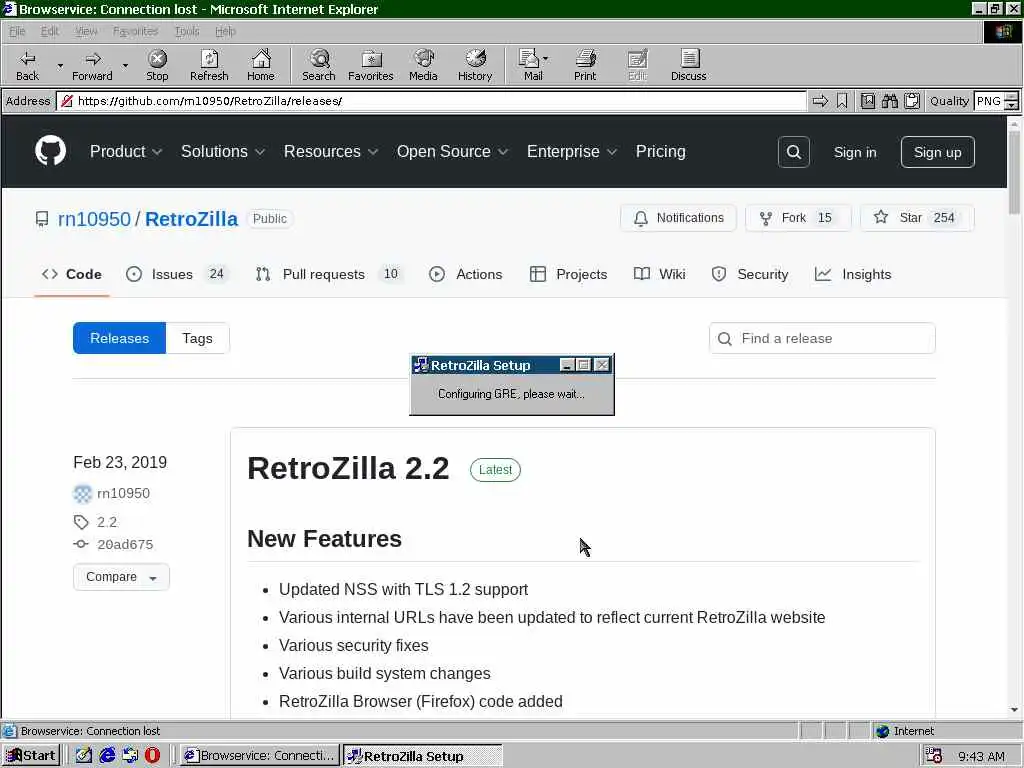Click the Start button

click(31, 756)
